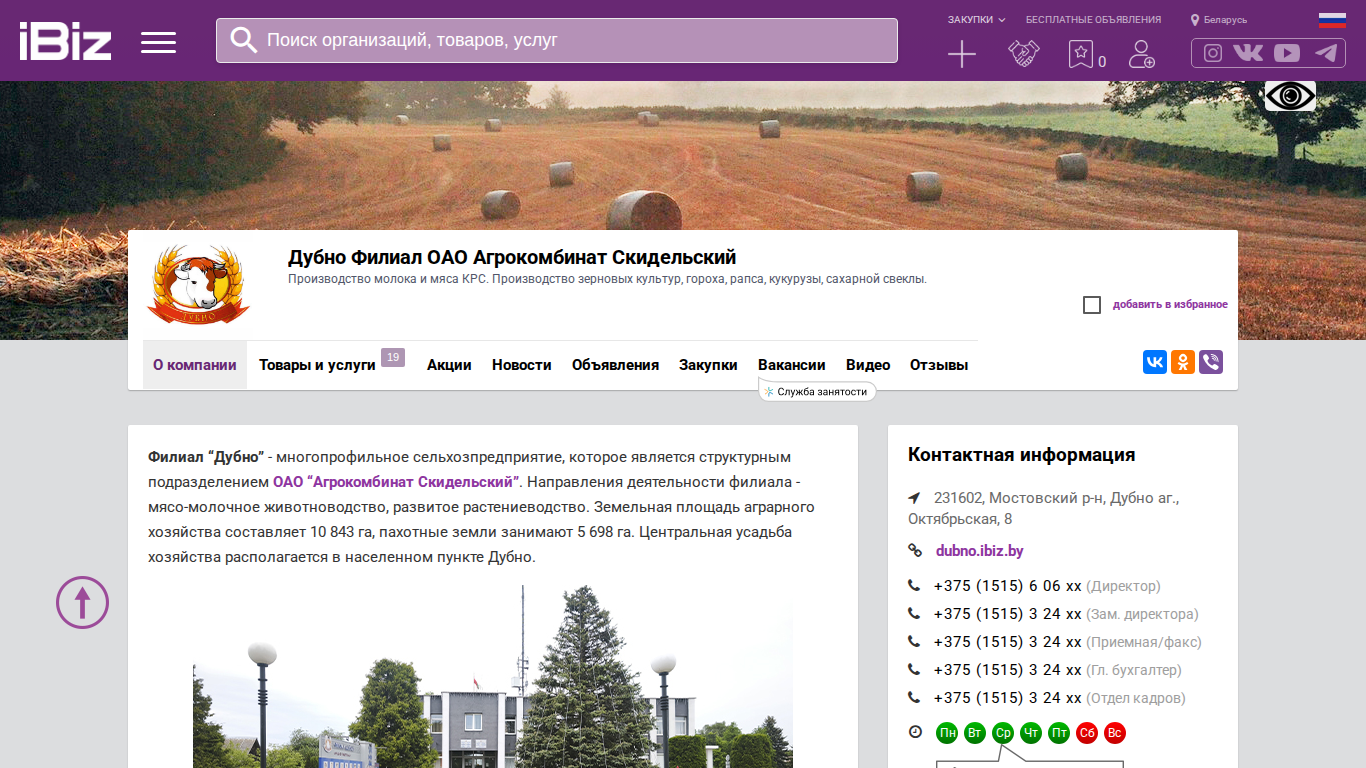Viewport: 1366px width, 768px height.
Task: Open the Telegram icon in header
Action: 1326,53
